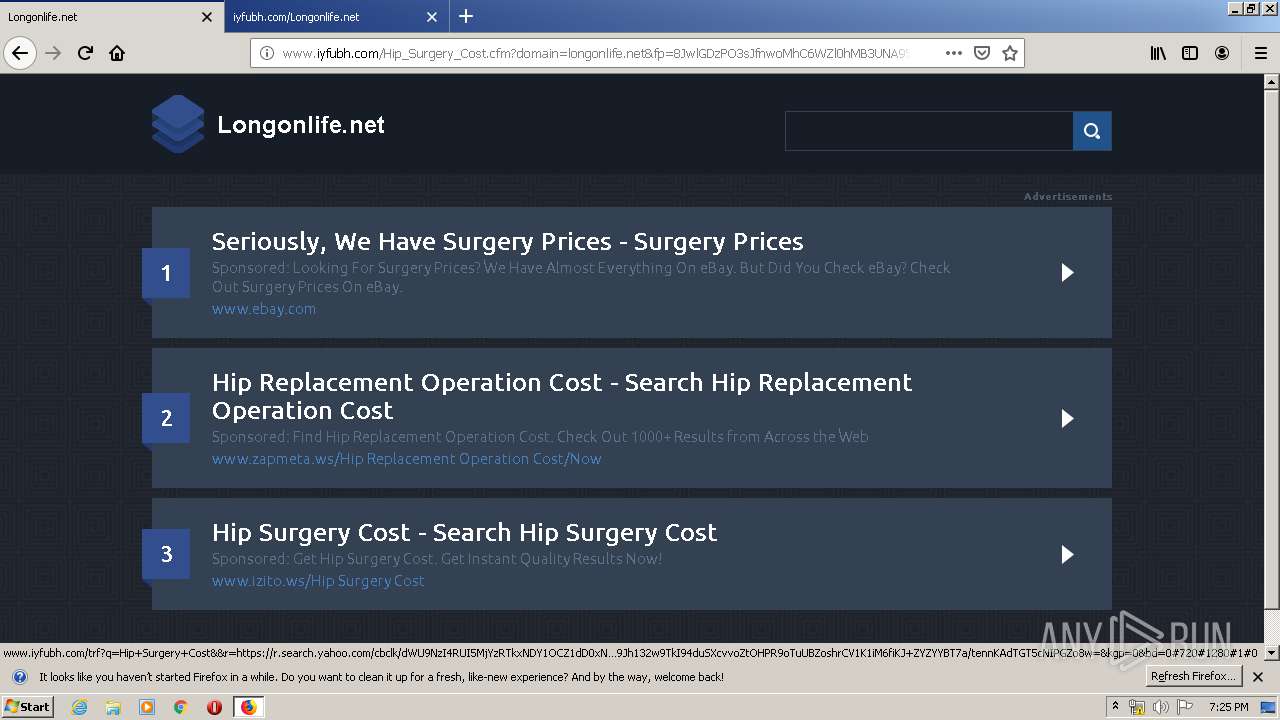Open the Firefox hamburger menu

point(1260,53)
